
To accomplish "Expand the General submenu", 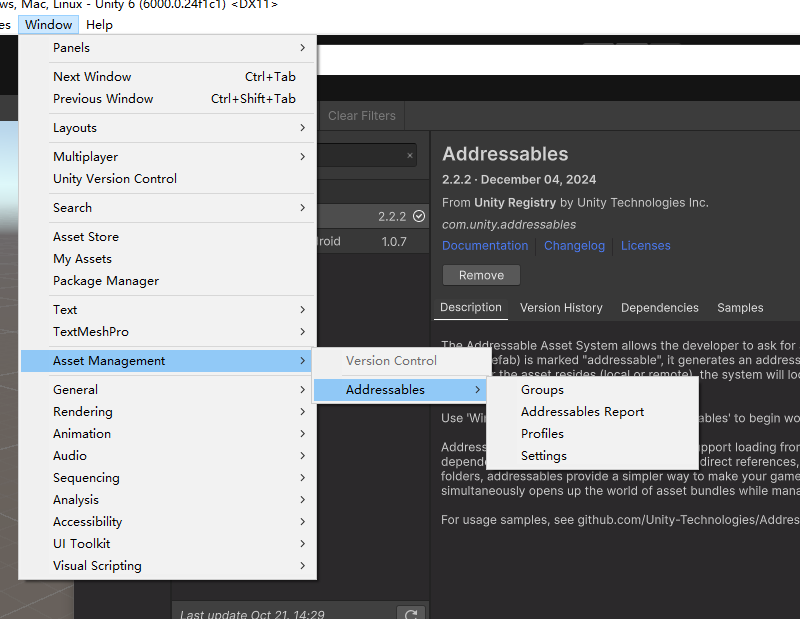I will (167, 390).
